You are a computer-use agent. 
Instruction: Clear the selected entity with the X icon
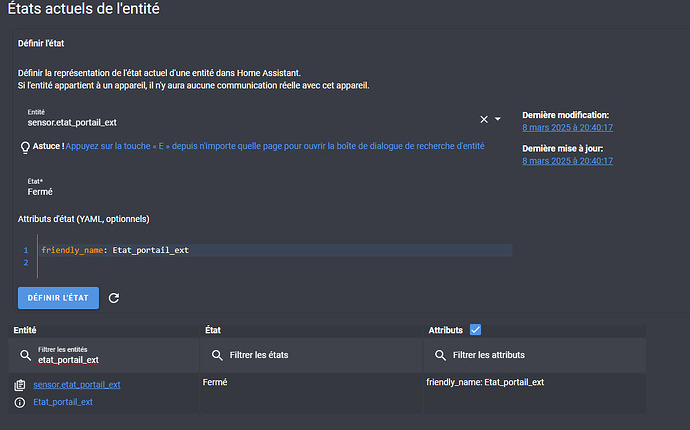[484, 119]
